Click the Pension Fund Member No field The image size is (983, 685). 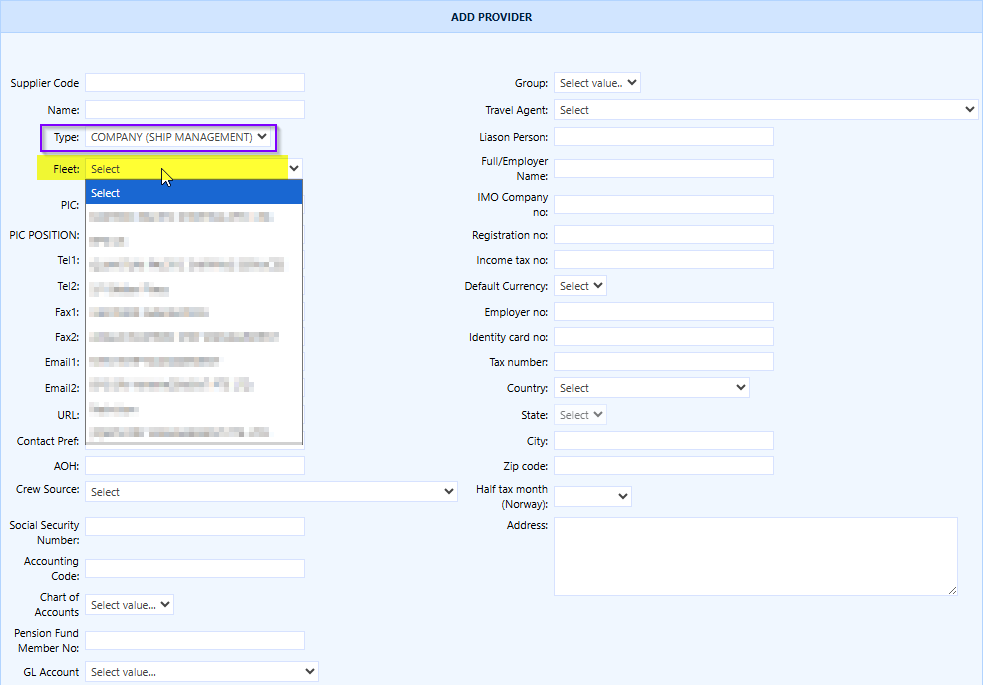(x=194, y=640)
